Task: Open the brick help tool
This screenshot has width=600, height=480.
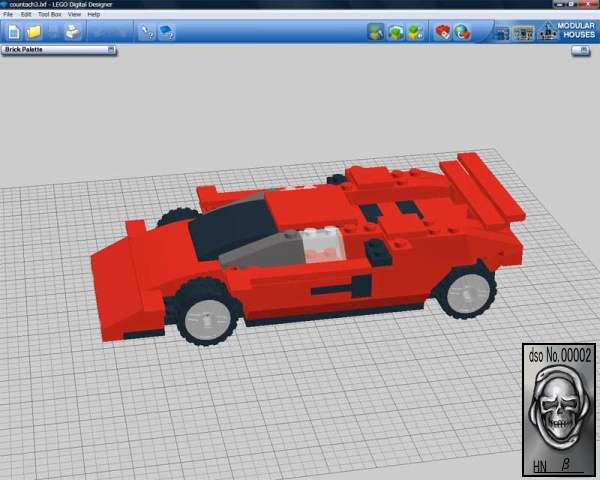Action: click(167, 32)
